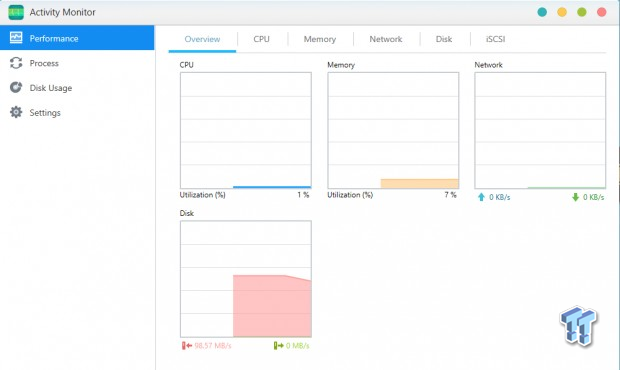
Task: Close Activity Monitor with red button
Action: pos(601,12)
